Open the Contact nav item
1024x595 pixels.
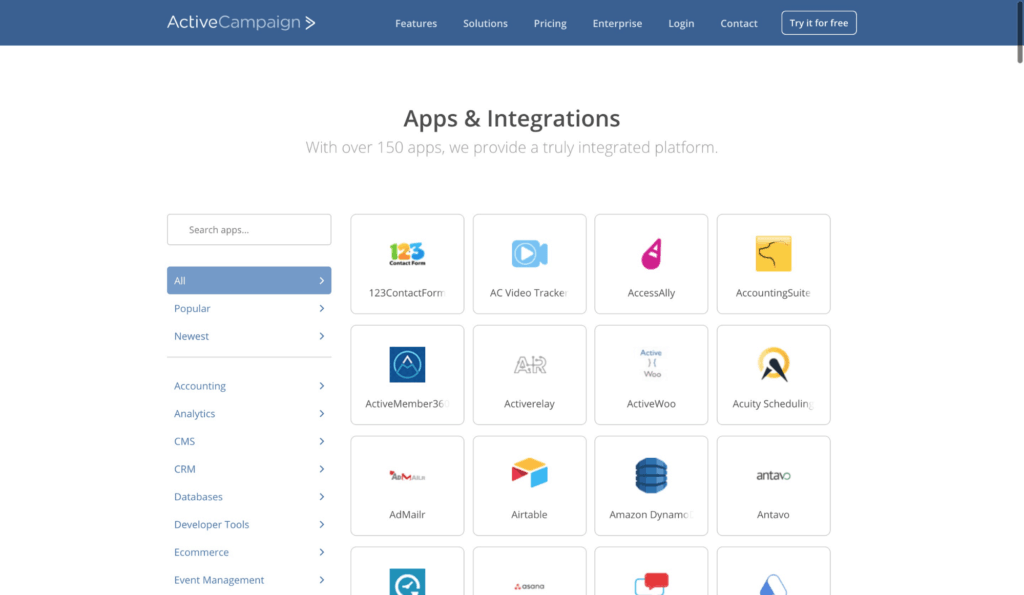[x=739, y=23]
